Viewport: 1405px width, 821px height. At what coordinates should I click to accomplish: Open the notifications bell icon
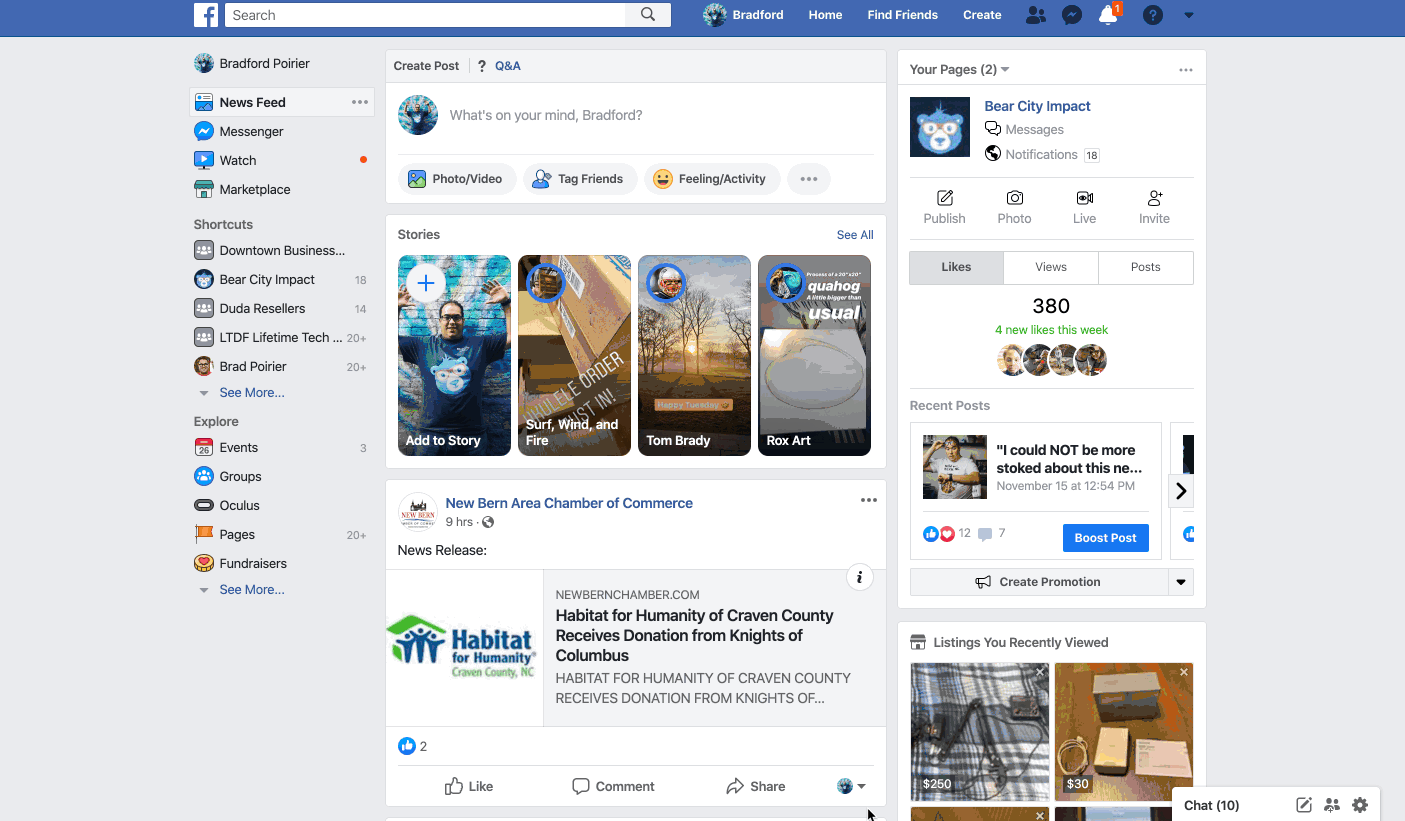[1108, 15]
